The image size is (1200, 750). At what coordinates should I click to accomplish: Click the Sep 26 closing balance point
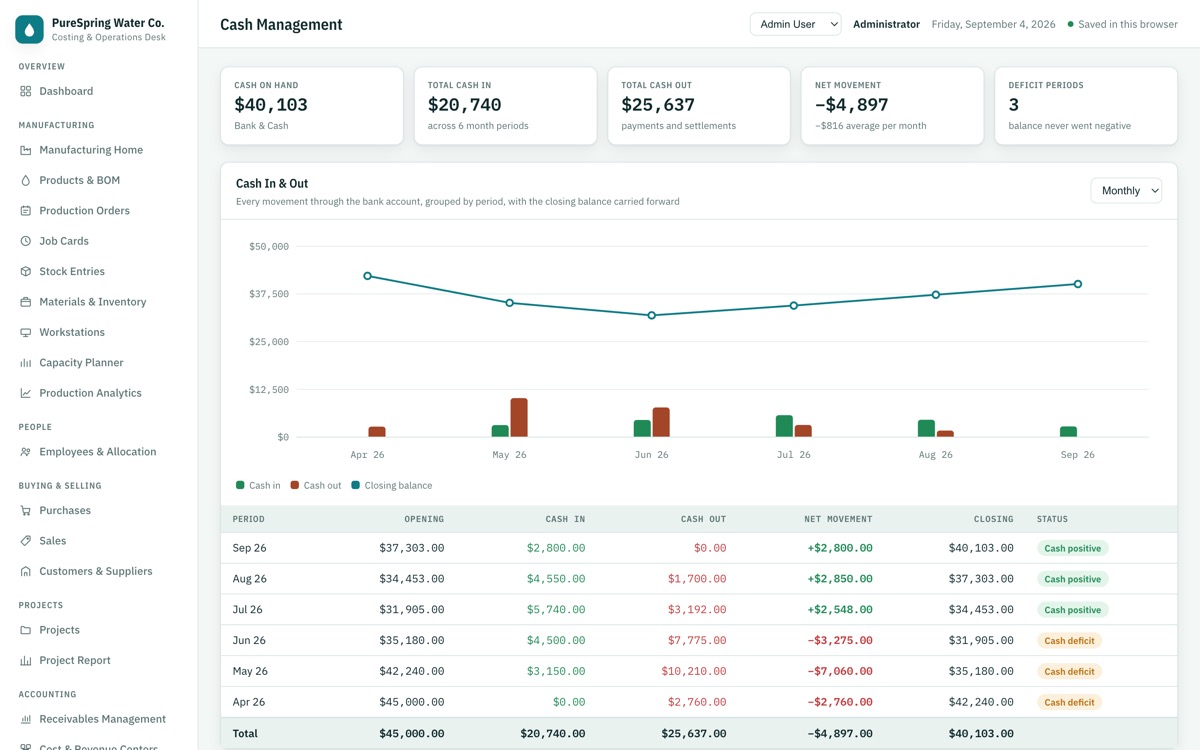click(1077, 284)
